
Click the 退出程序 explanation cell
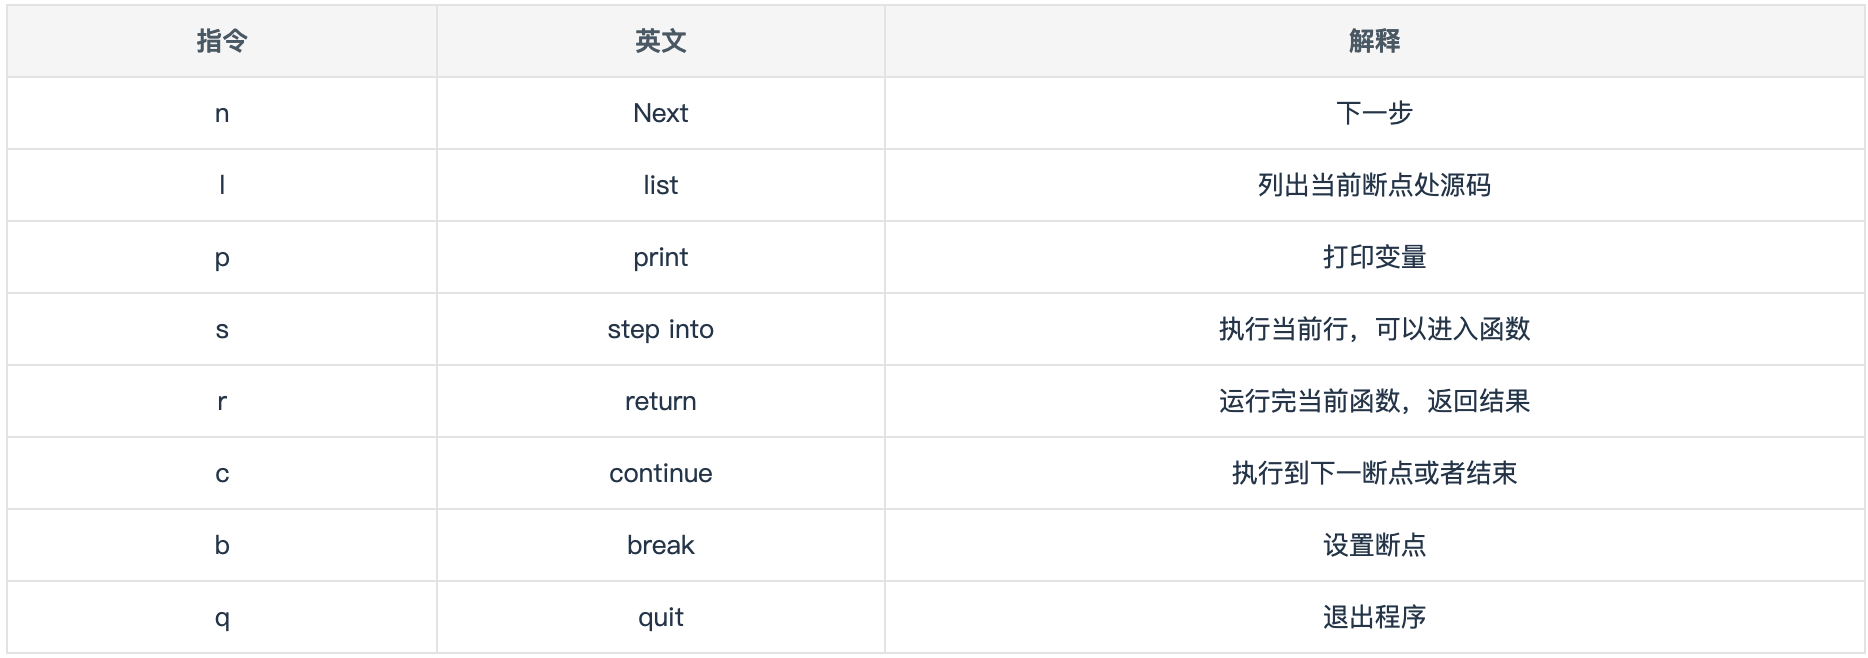click(x=1374, y=617)
